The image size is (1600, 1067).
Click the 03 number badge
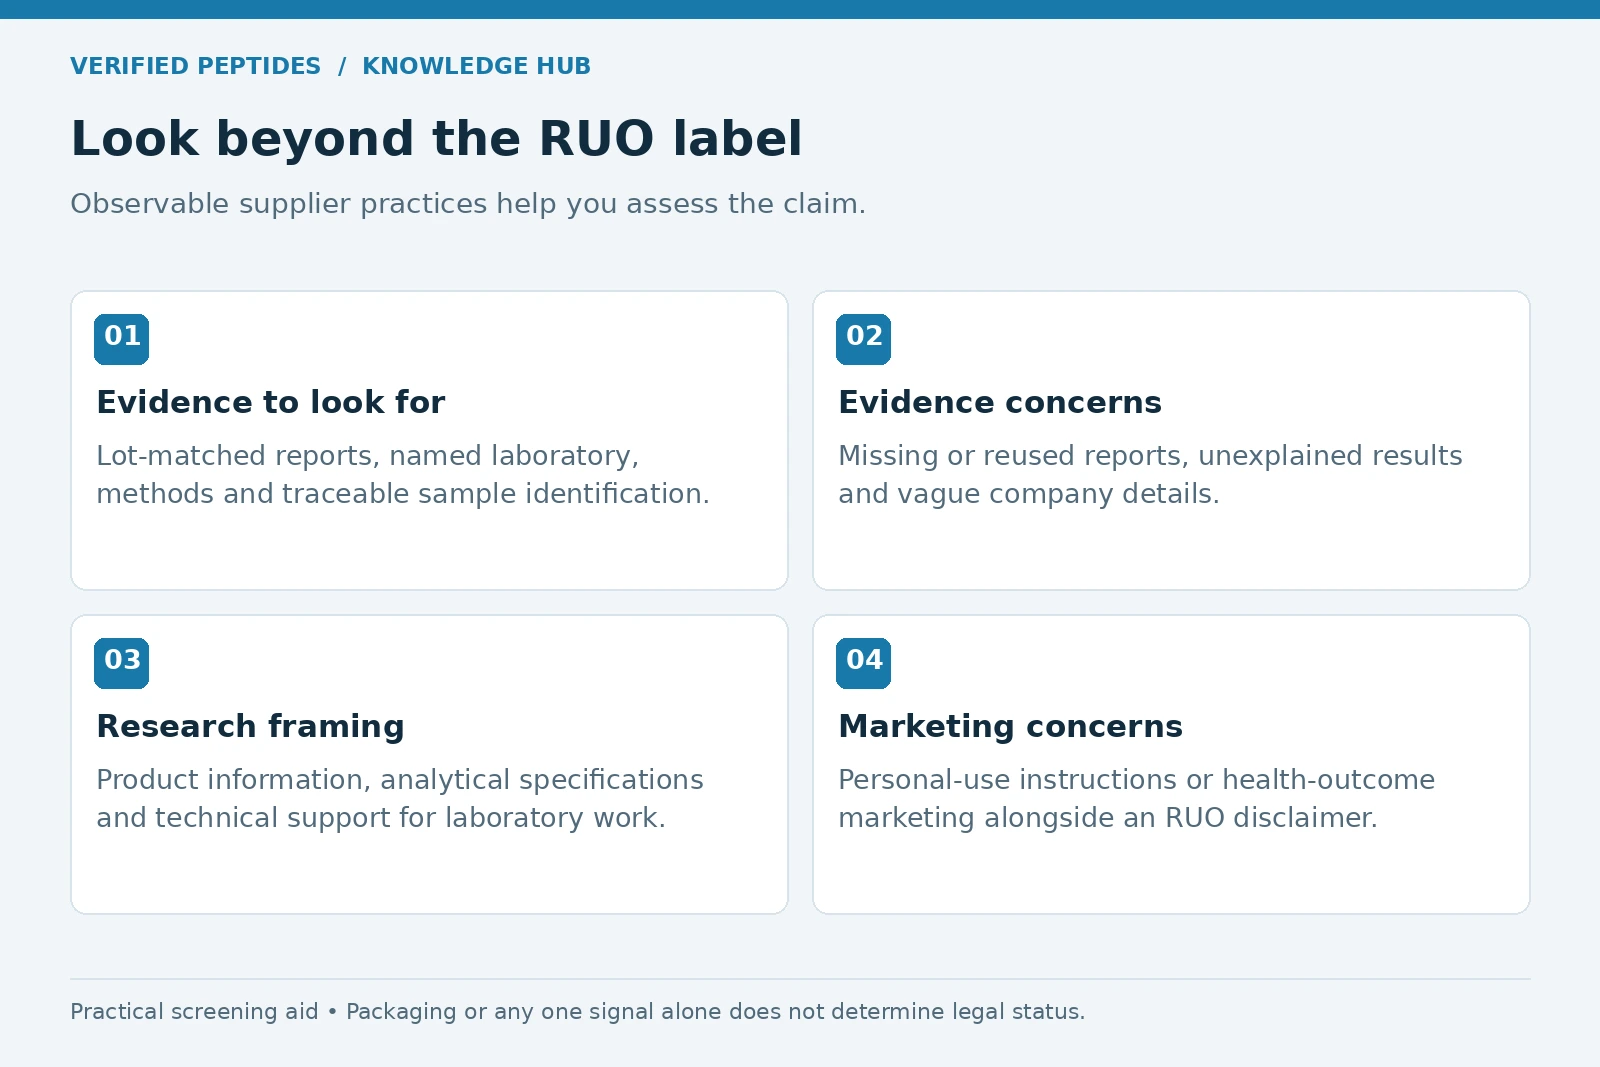pos(122,663)
